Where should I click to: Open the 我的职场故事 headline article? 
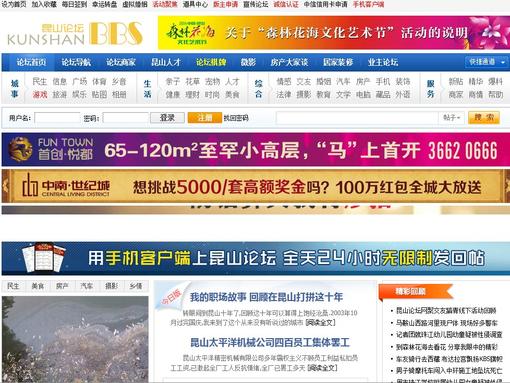coord(266,297)
